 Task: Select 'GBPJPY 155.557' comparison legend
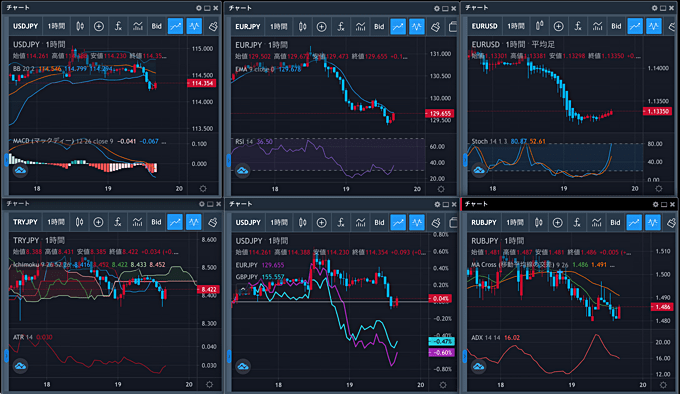(260, 277)
